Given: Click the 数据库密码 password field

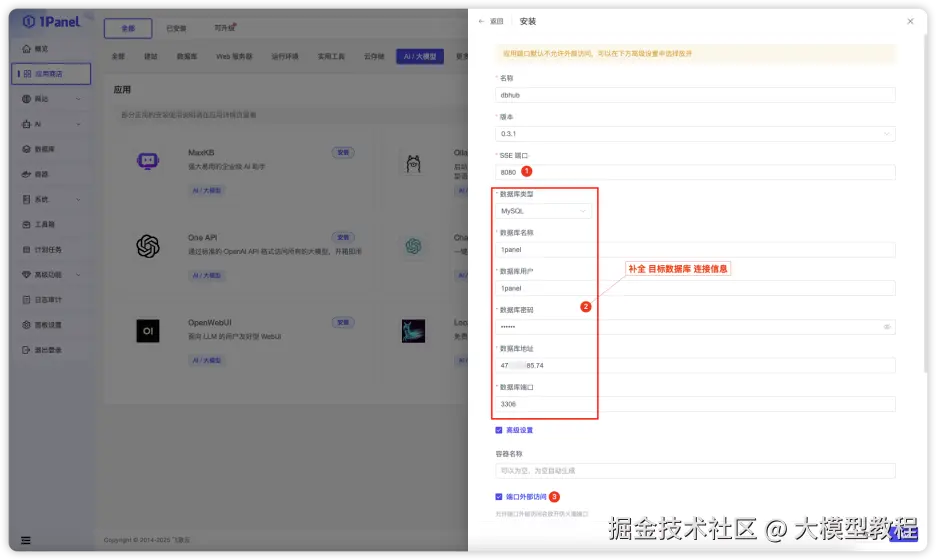Looking at the screenshot, I should coord(695,327).
